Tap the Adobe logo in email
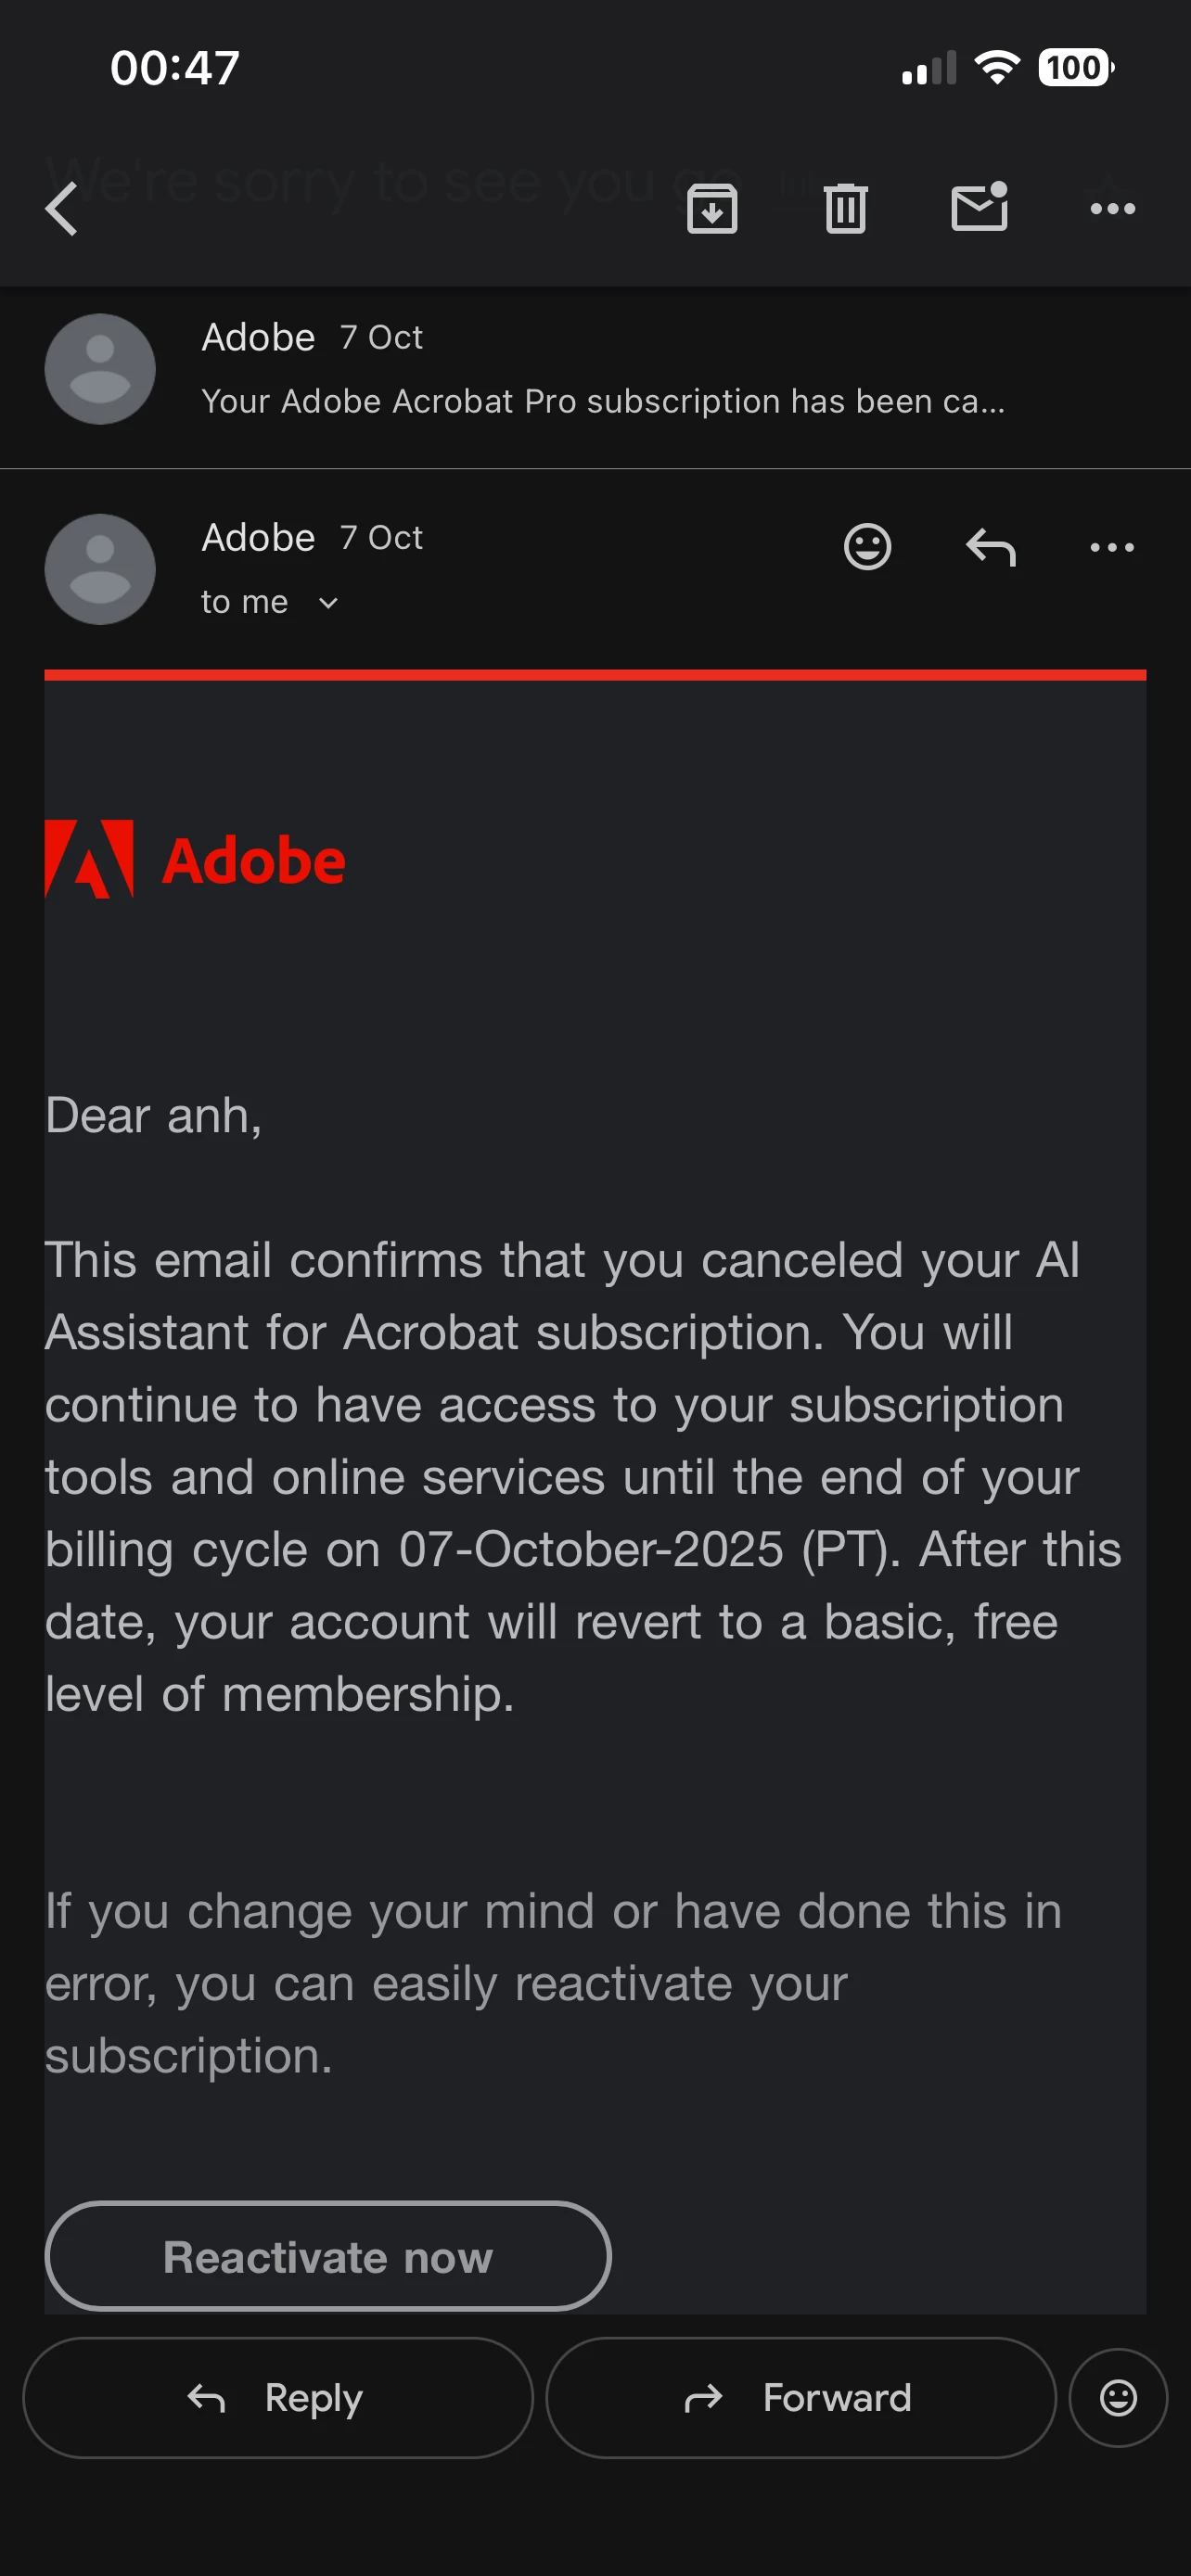Screen dimensions: 1191x2576 pos(195,860)
